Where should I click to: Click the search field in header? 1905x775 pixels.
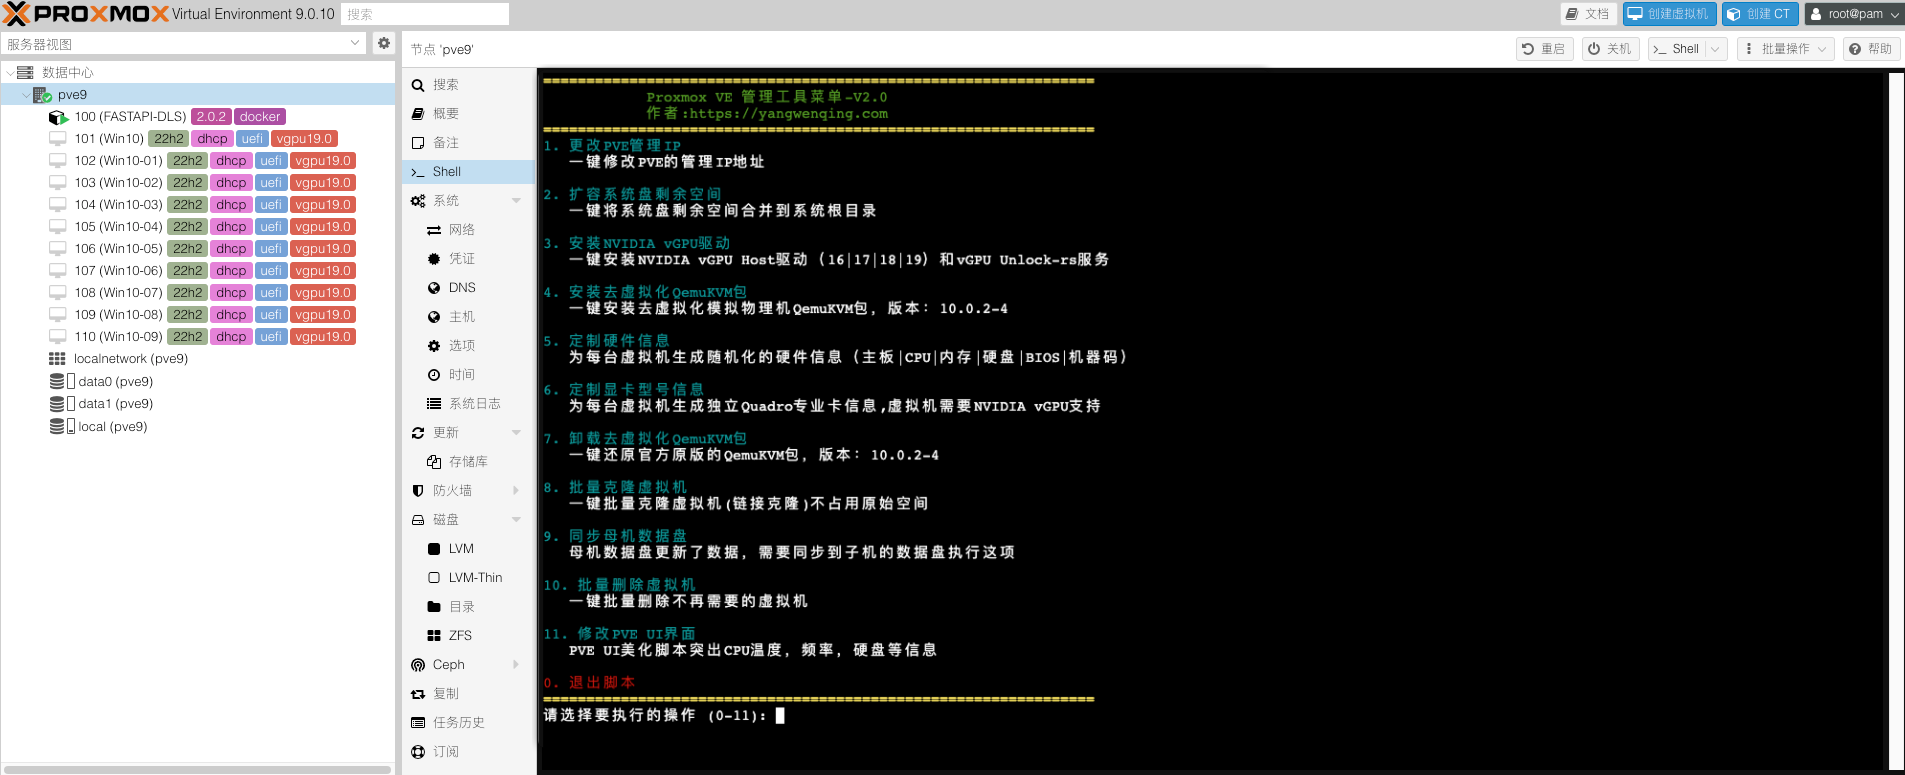click(425, 14)
